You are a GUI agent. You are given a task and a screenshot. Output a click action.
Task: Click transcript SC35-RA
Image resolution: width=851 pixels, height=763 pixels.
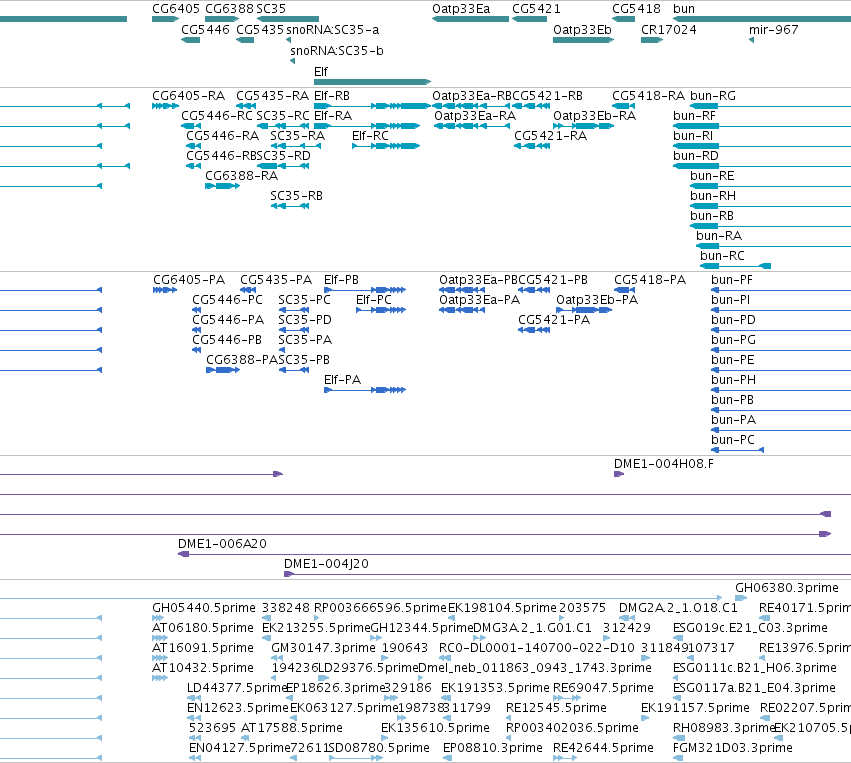coord(297,146)
